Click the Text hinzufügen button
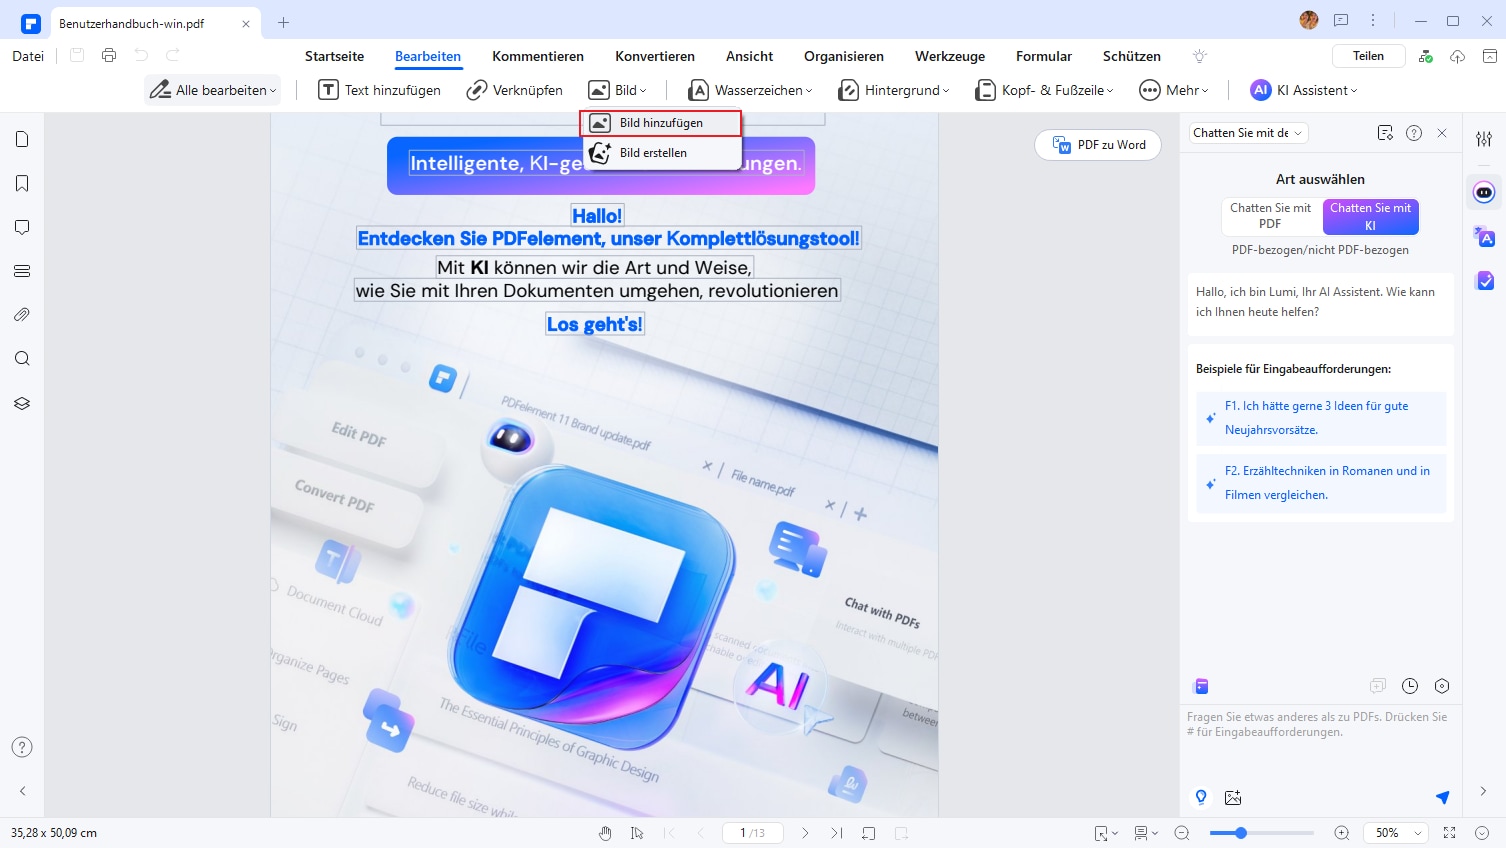Image resolution: width=1506 pixels, height=848 pixels. click(x=379, y=90)
